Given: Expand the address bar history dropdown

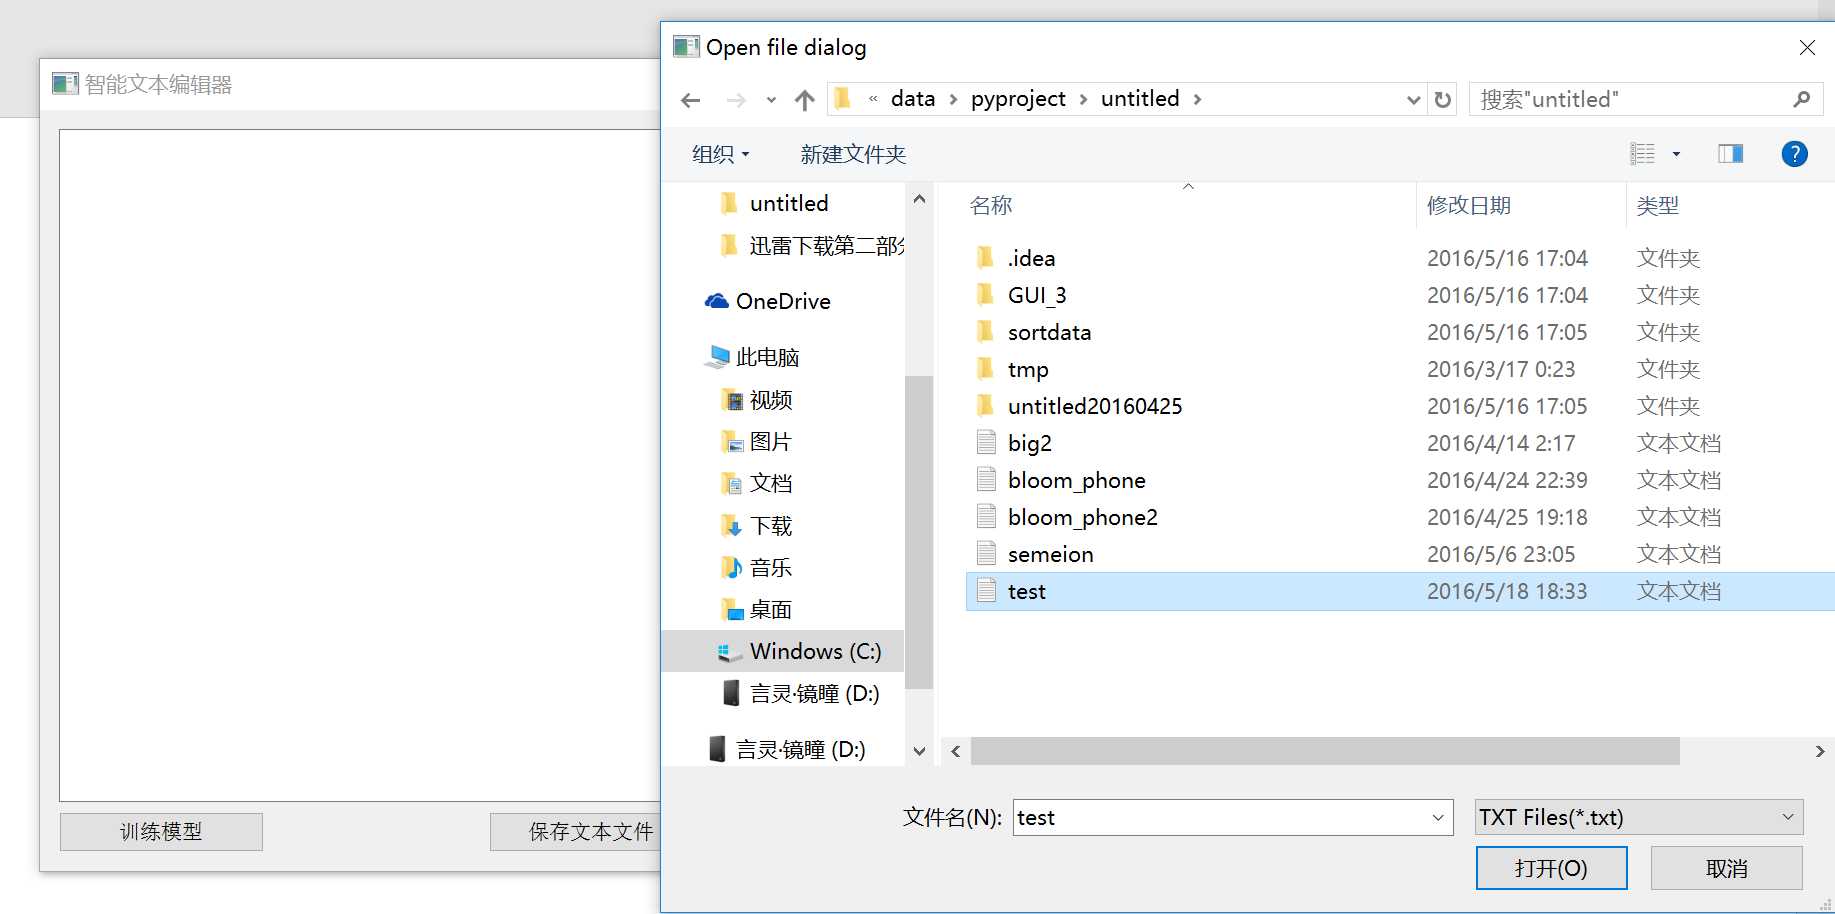Looking at the screenshot, I should click(1413, 99).
